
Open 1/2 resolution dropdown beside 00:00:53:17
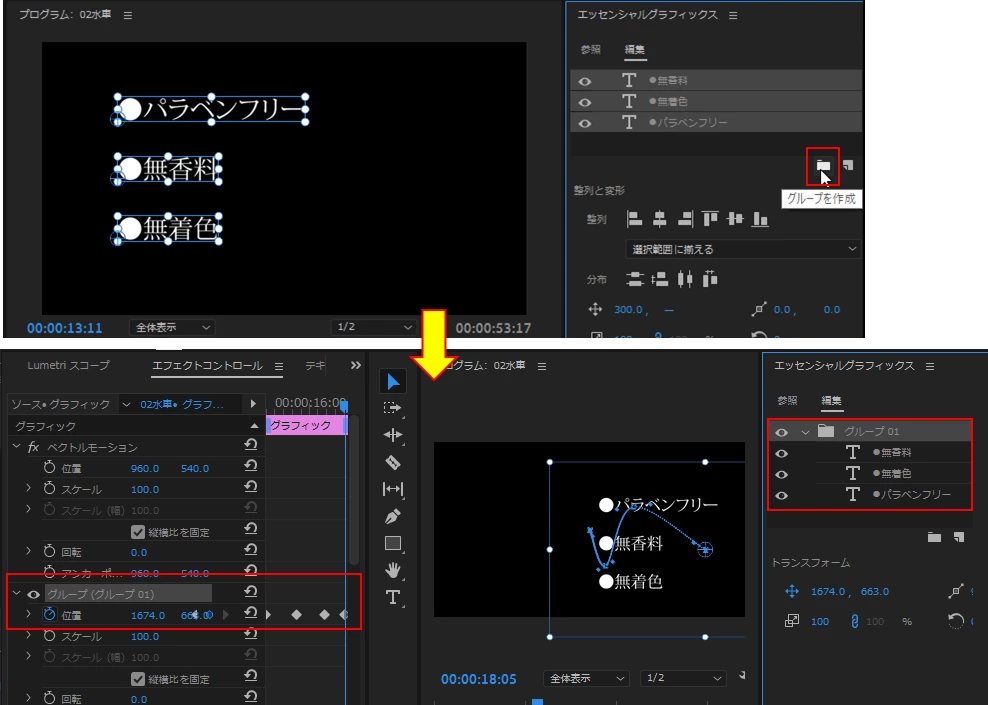[374, 327]
